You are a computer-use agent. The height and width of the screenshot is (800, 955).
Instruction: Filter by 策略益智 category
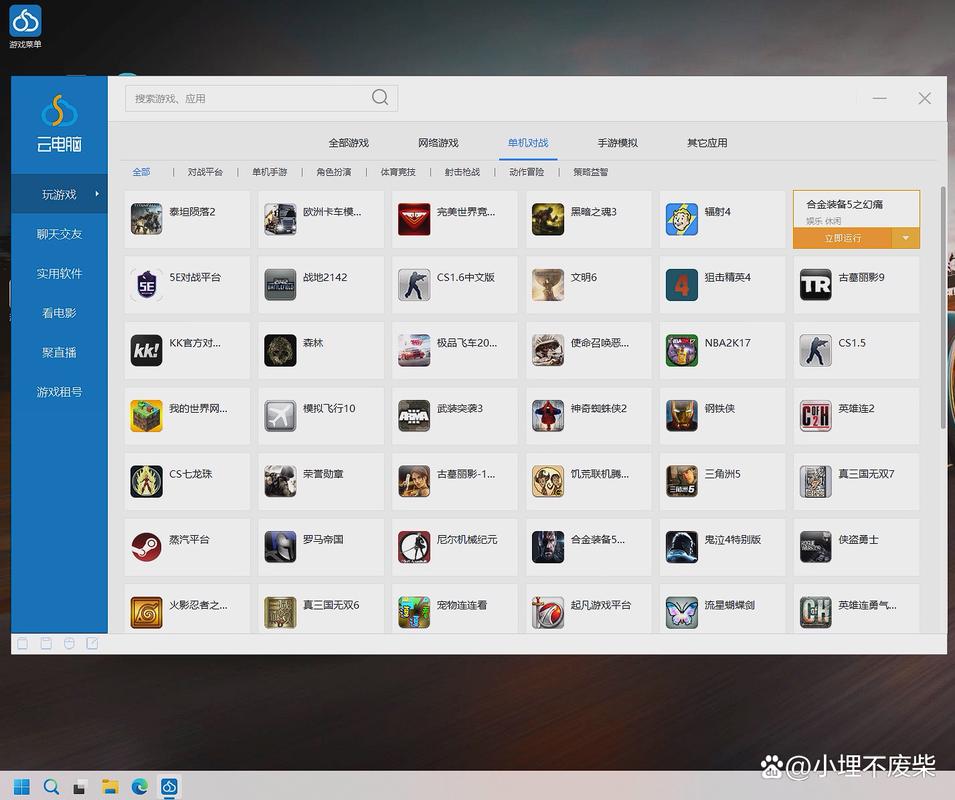pos(591,172)
